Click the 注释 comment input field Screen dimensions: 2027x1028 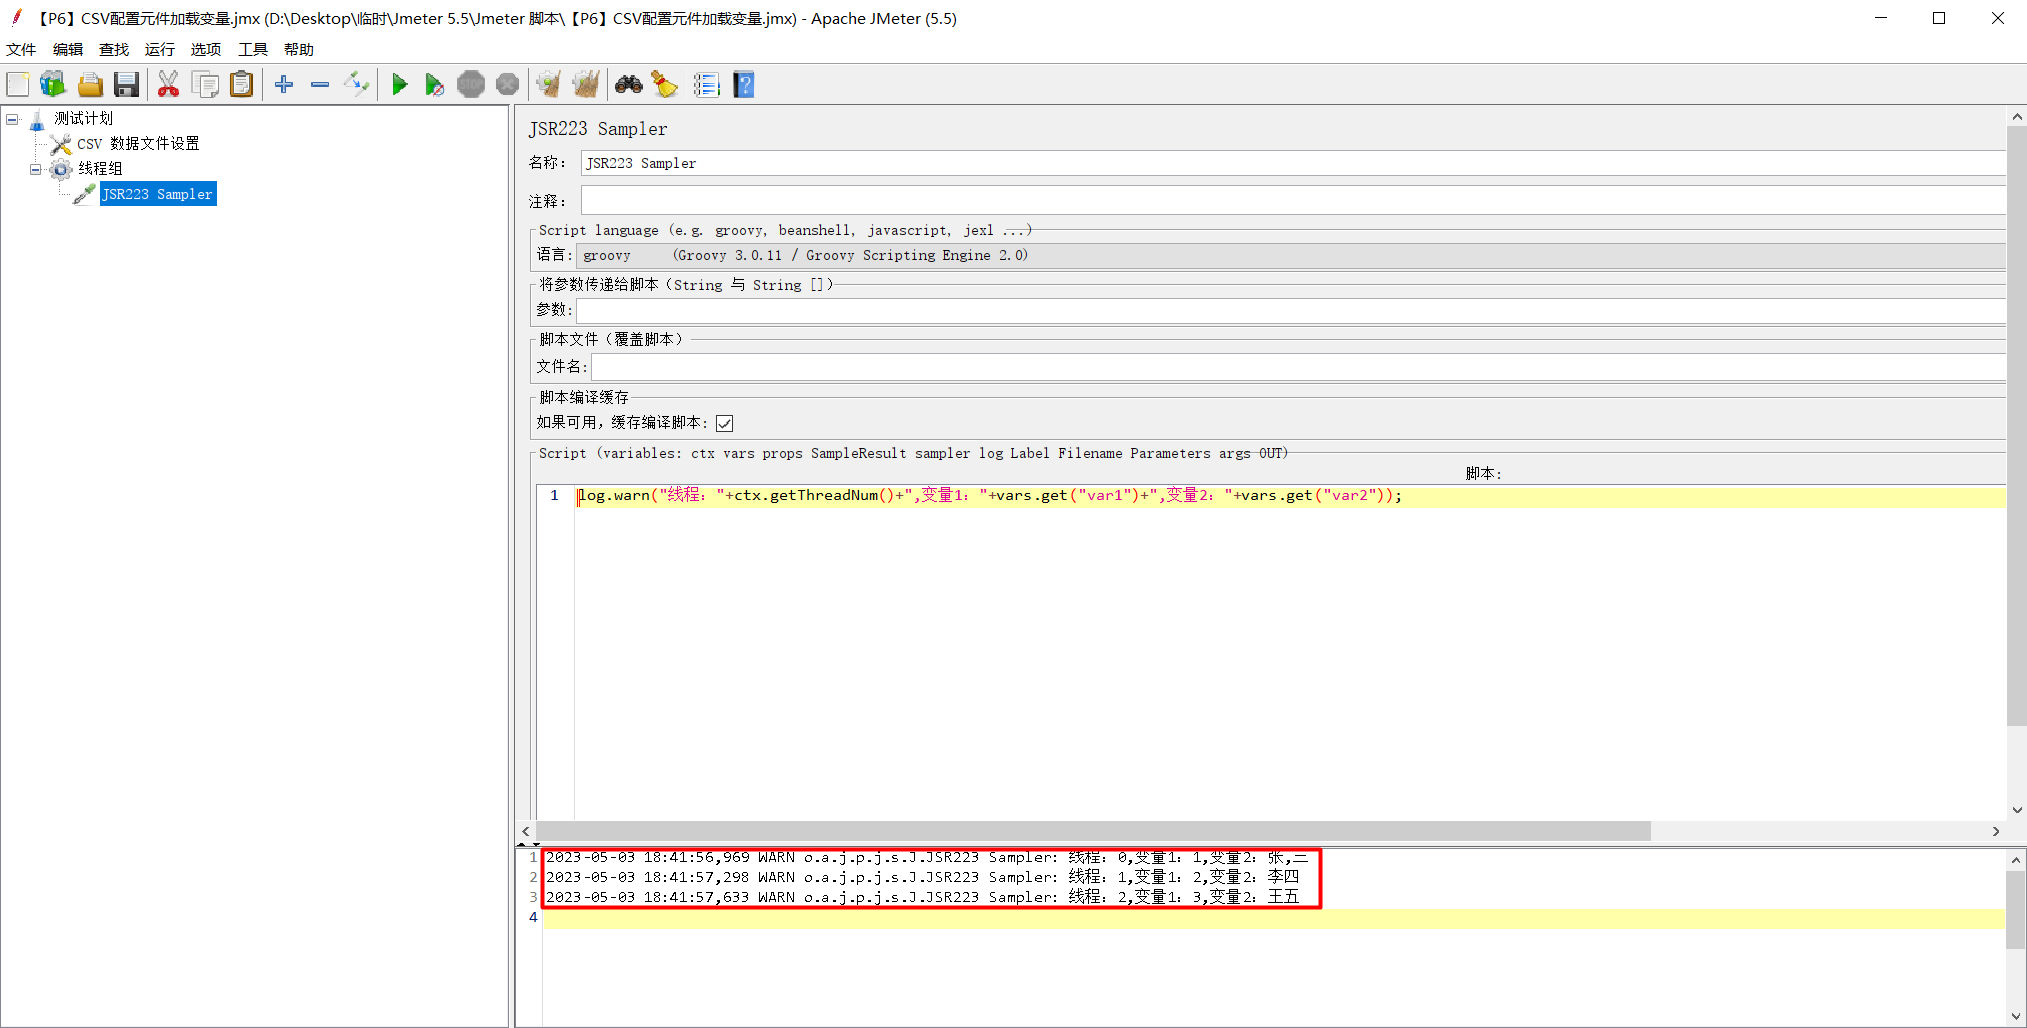(1293, 200)
